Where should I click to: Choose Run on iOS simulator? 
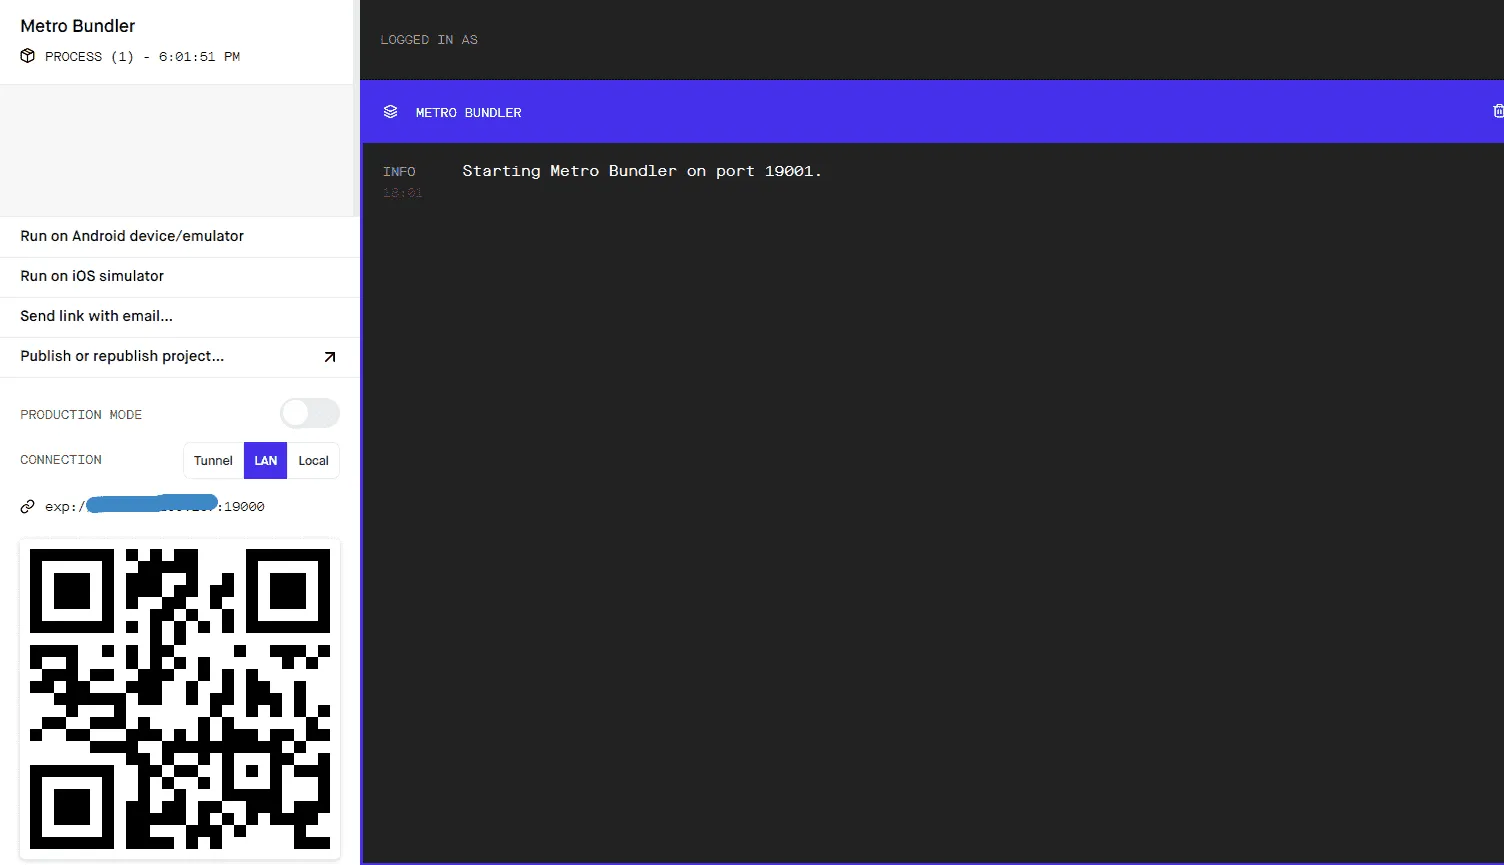coord(92,276)
